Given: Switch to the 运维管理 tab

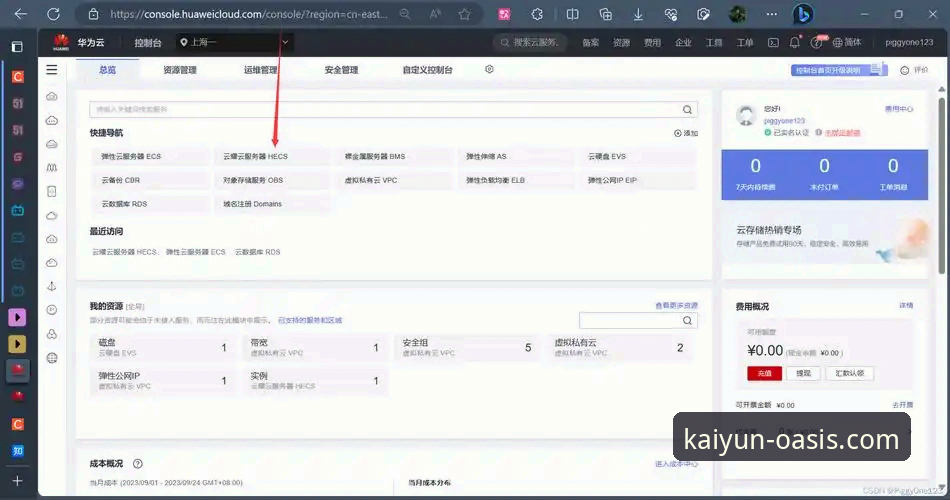Looking at the screenshot, I should (261, 70).
